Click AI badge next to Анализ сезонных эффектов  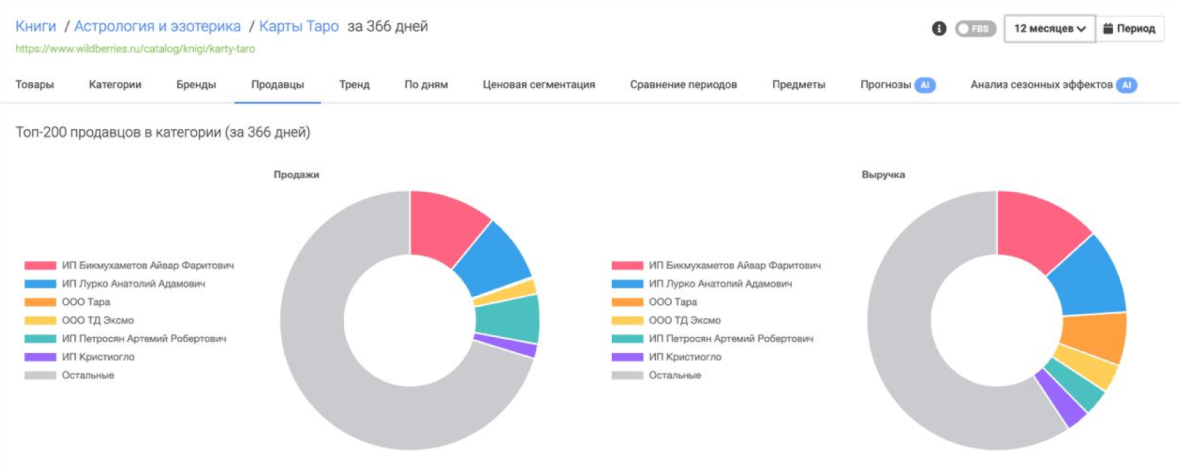point(1126,85)
